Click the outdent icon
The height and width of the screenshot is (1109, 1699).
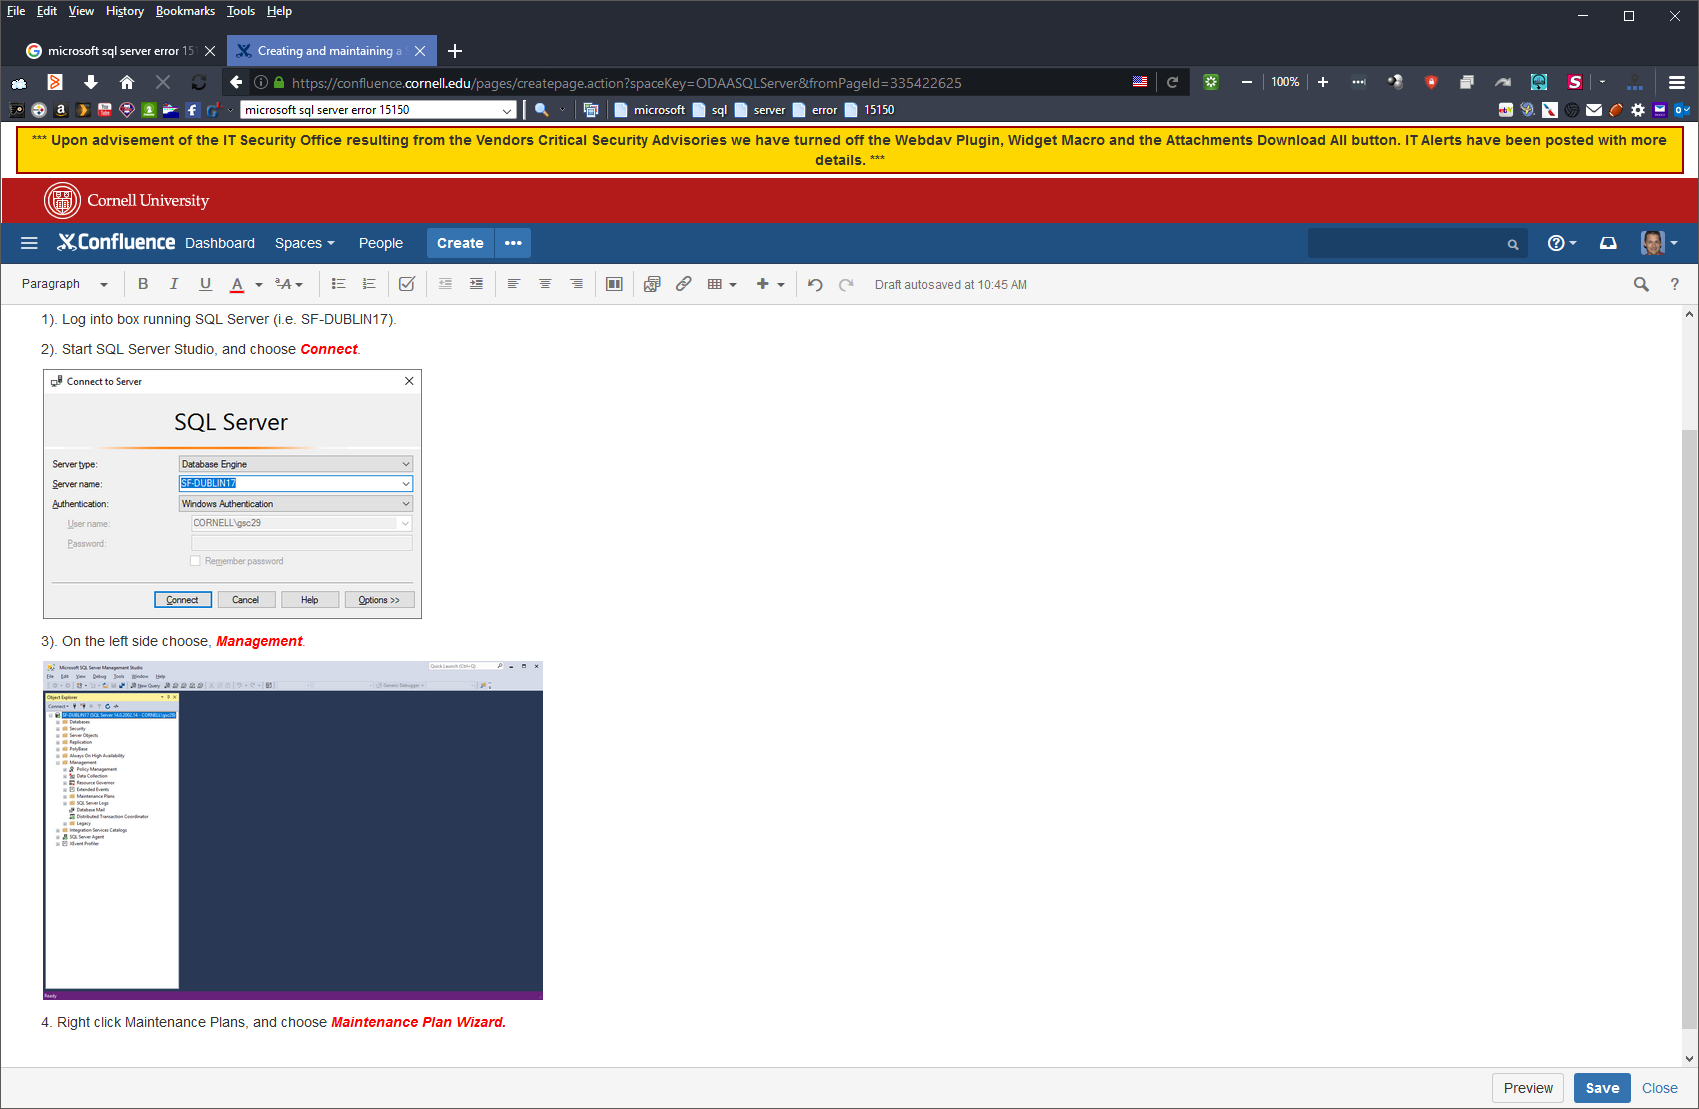(x=445, y=284)
